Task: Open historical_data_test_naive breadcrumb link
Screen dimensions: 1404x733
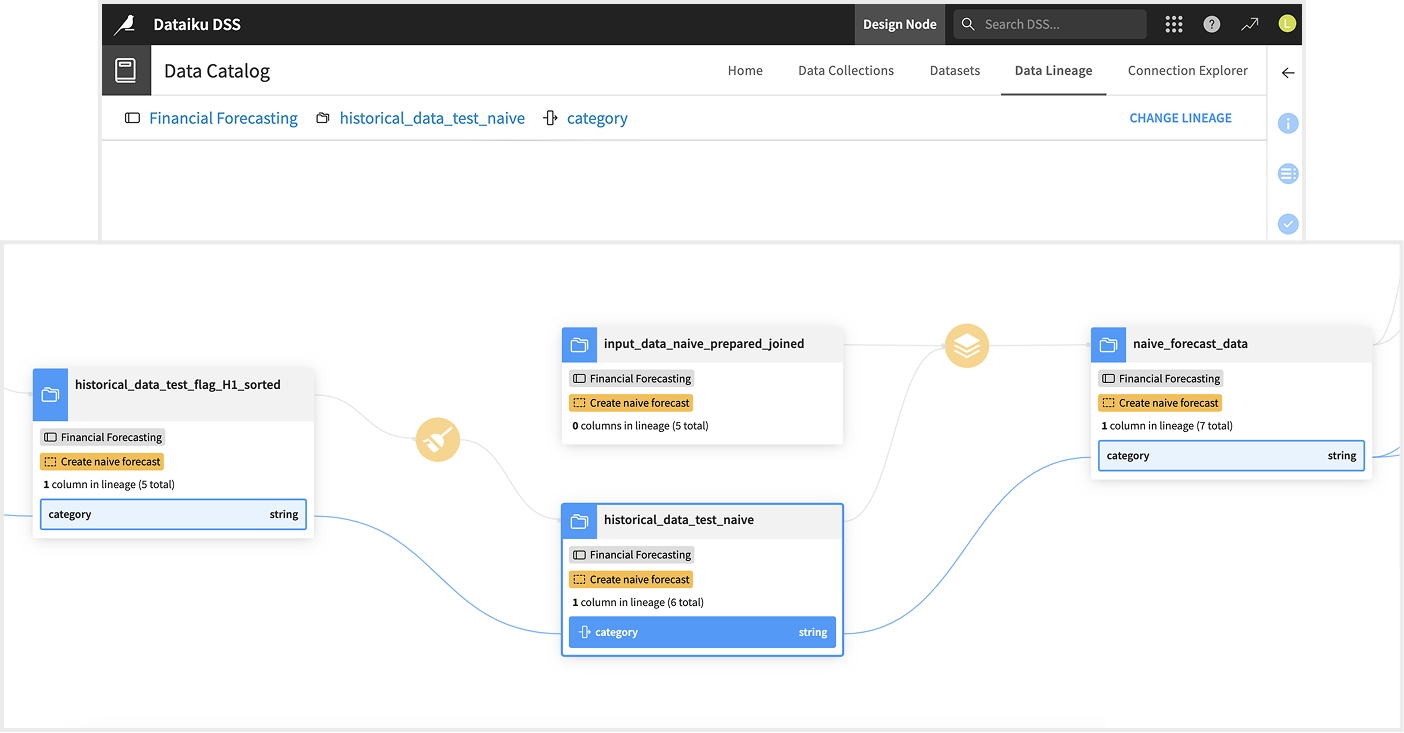Action: click(x=432, y=118)
